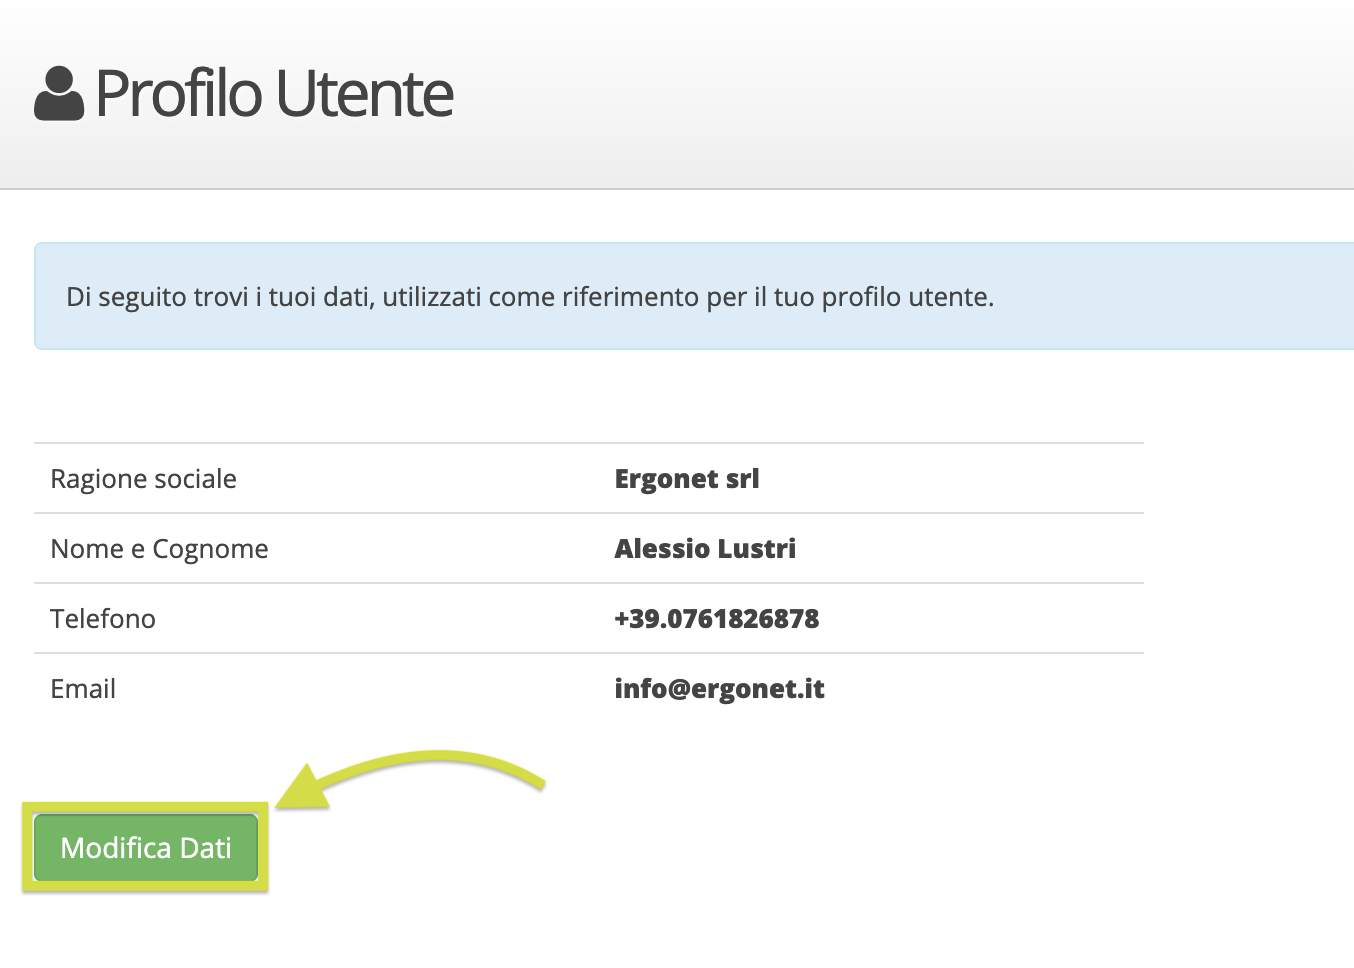Click the Profilo Utente page title
Viewport: 1354px width, 968px height.
click(x=272, y=93)
